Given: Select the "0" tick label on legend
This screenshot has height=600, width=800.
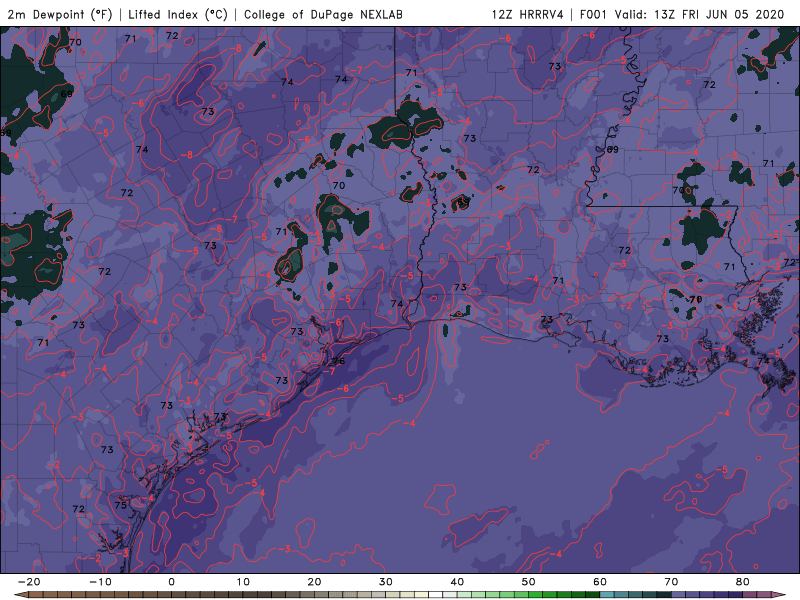Looking at the screenshot, I should [171, 582].
